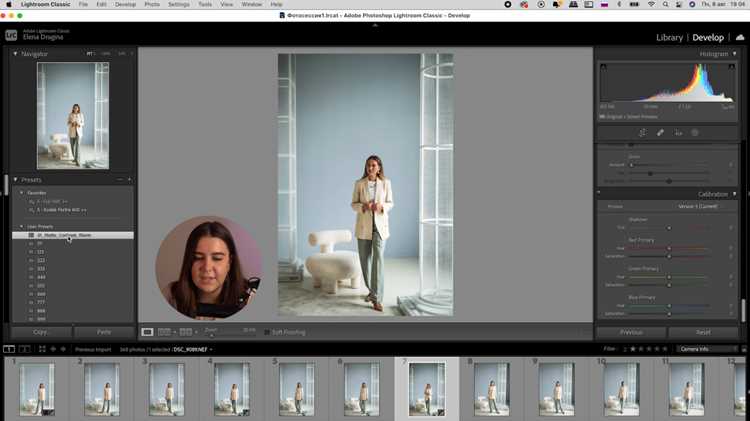
Task: Switch to the Library module
Action: [x=669, y=37]
